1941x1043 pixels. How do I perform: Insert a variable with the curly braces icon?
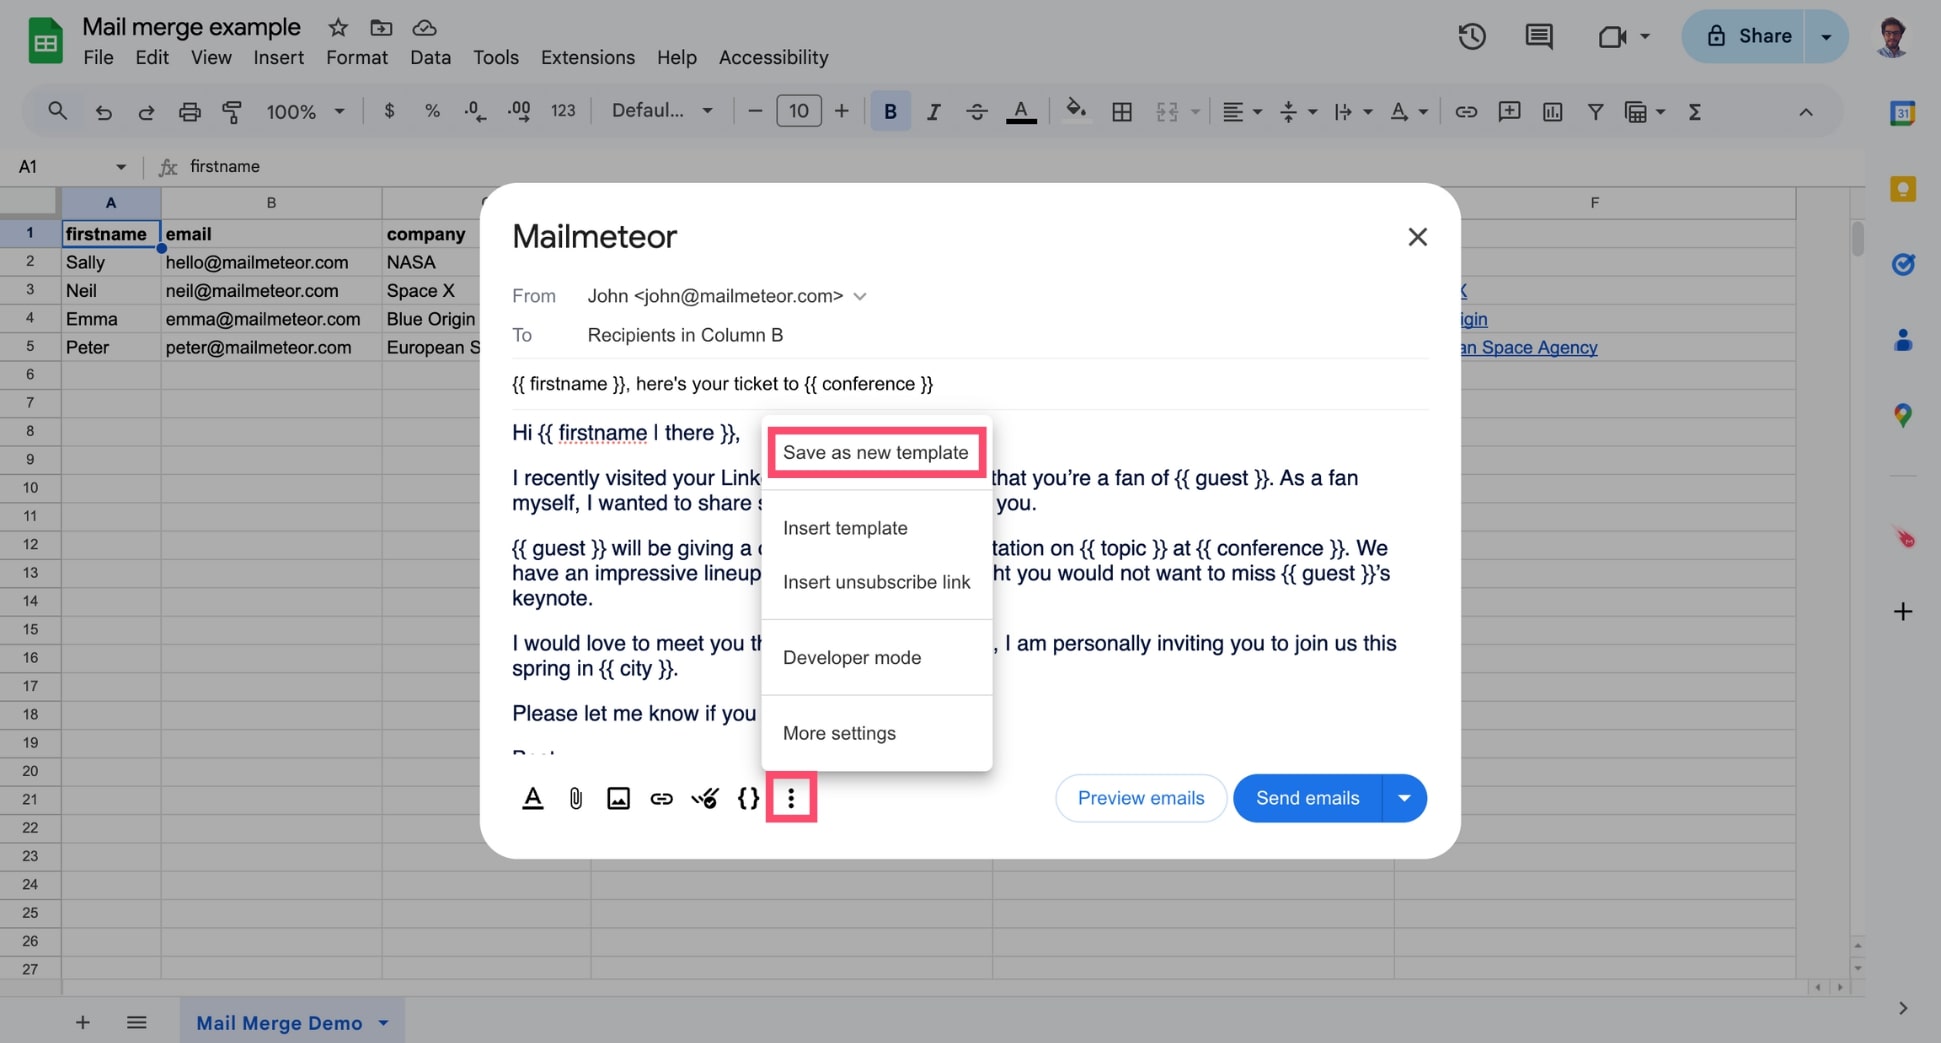coord(748,798)
